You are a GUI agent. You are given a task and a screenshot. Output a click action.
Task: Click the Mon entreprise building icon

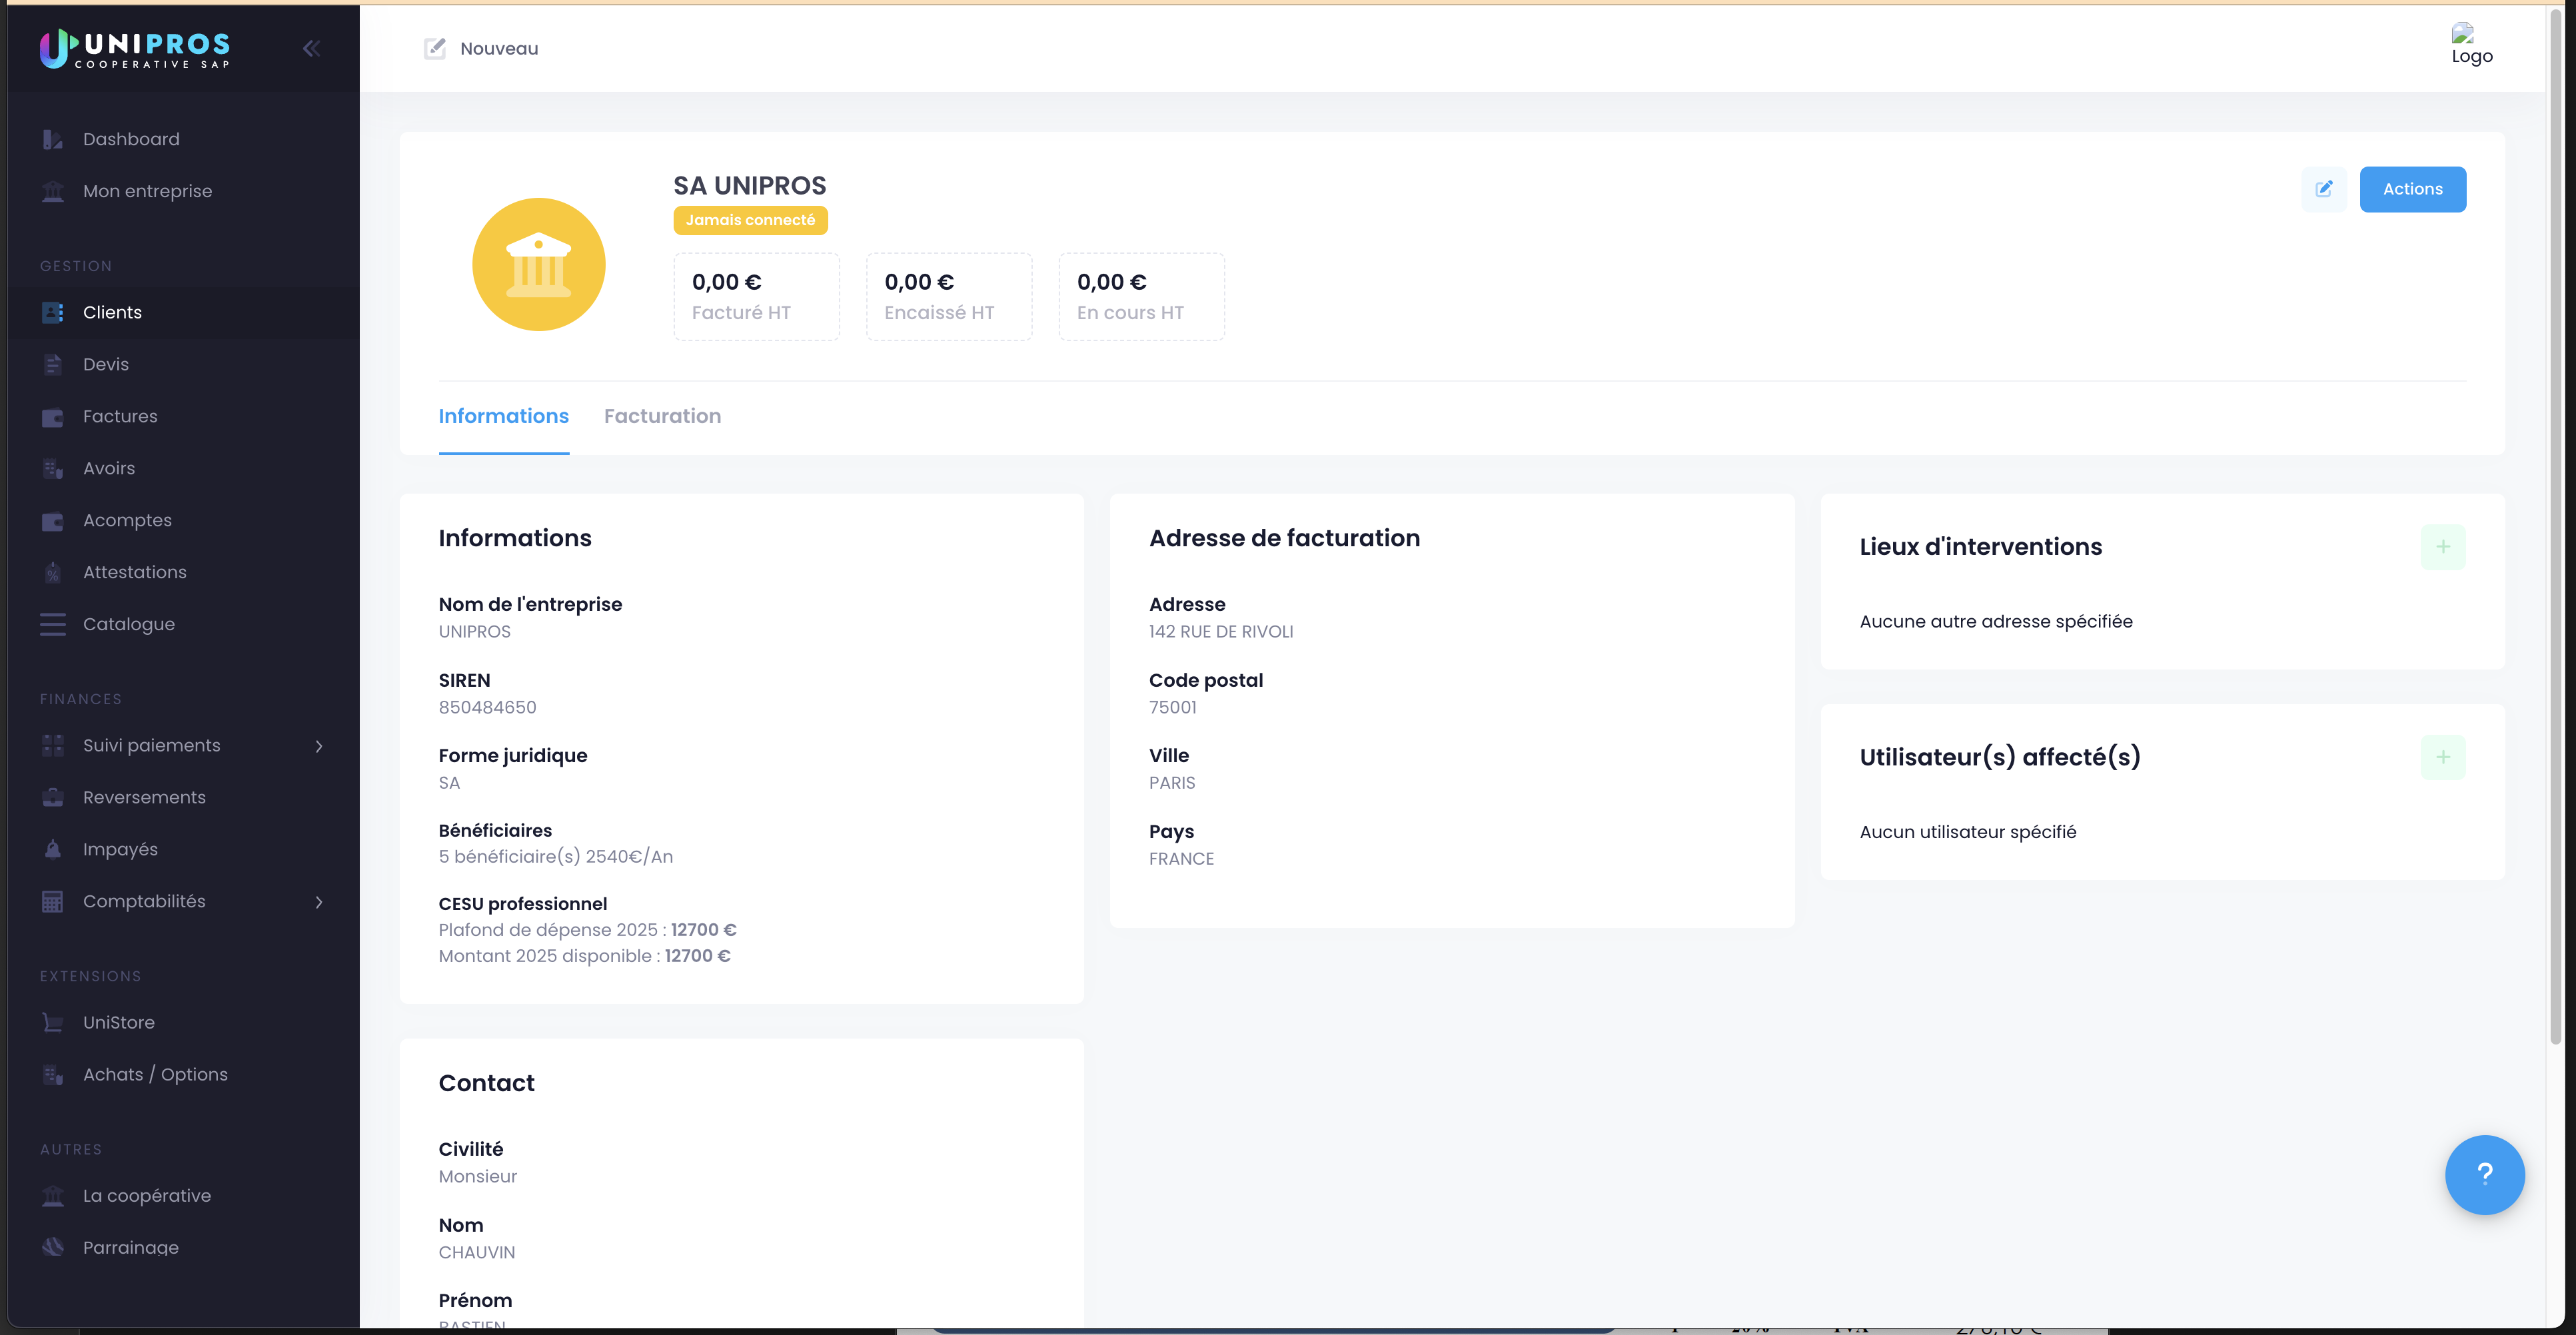tap(53, 191)
